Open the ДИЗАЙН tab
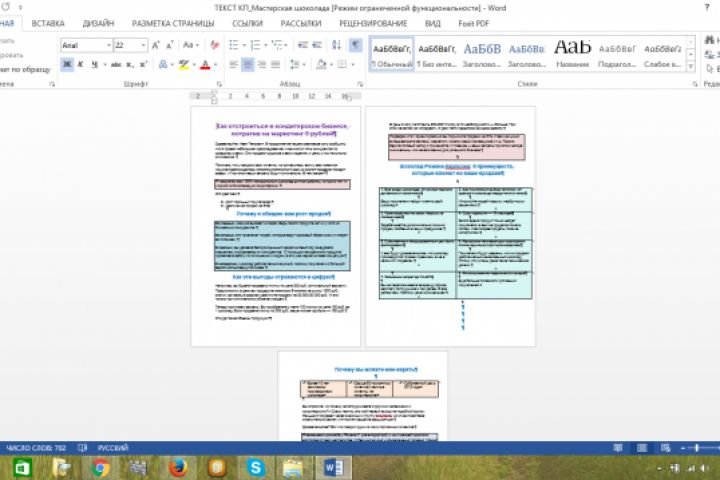Viewport: 720px width, 480px height. click(x=98, y=23)
